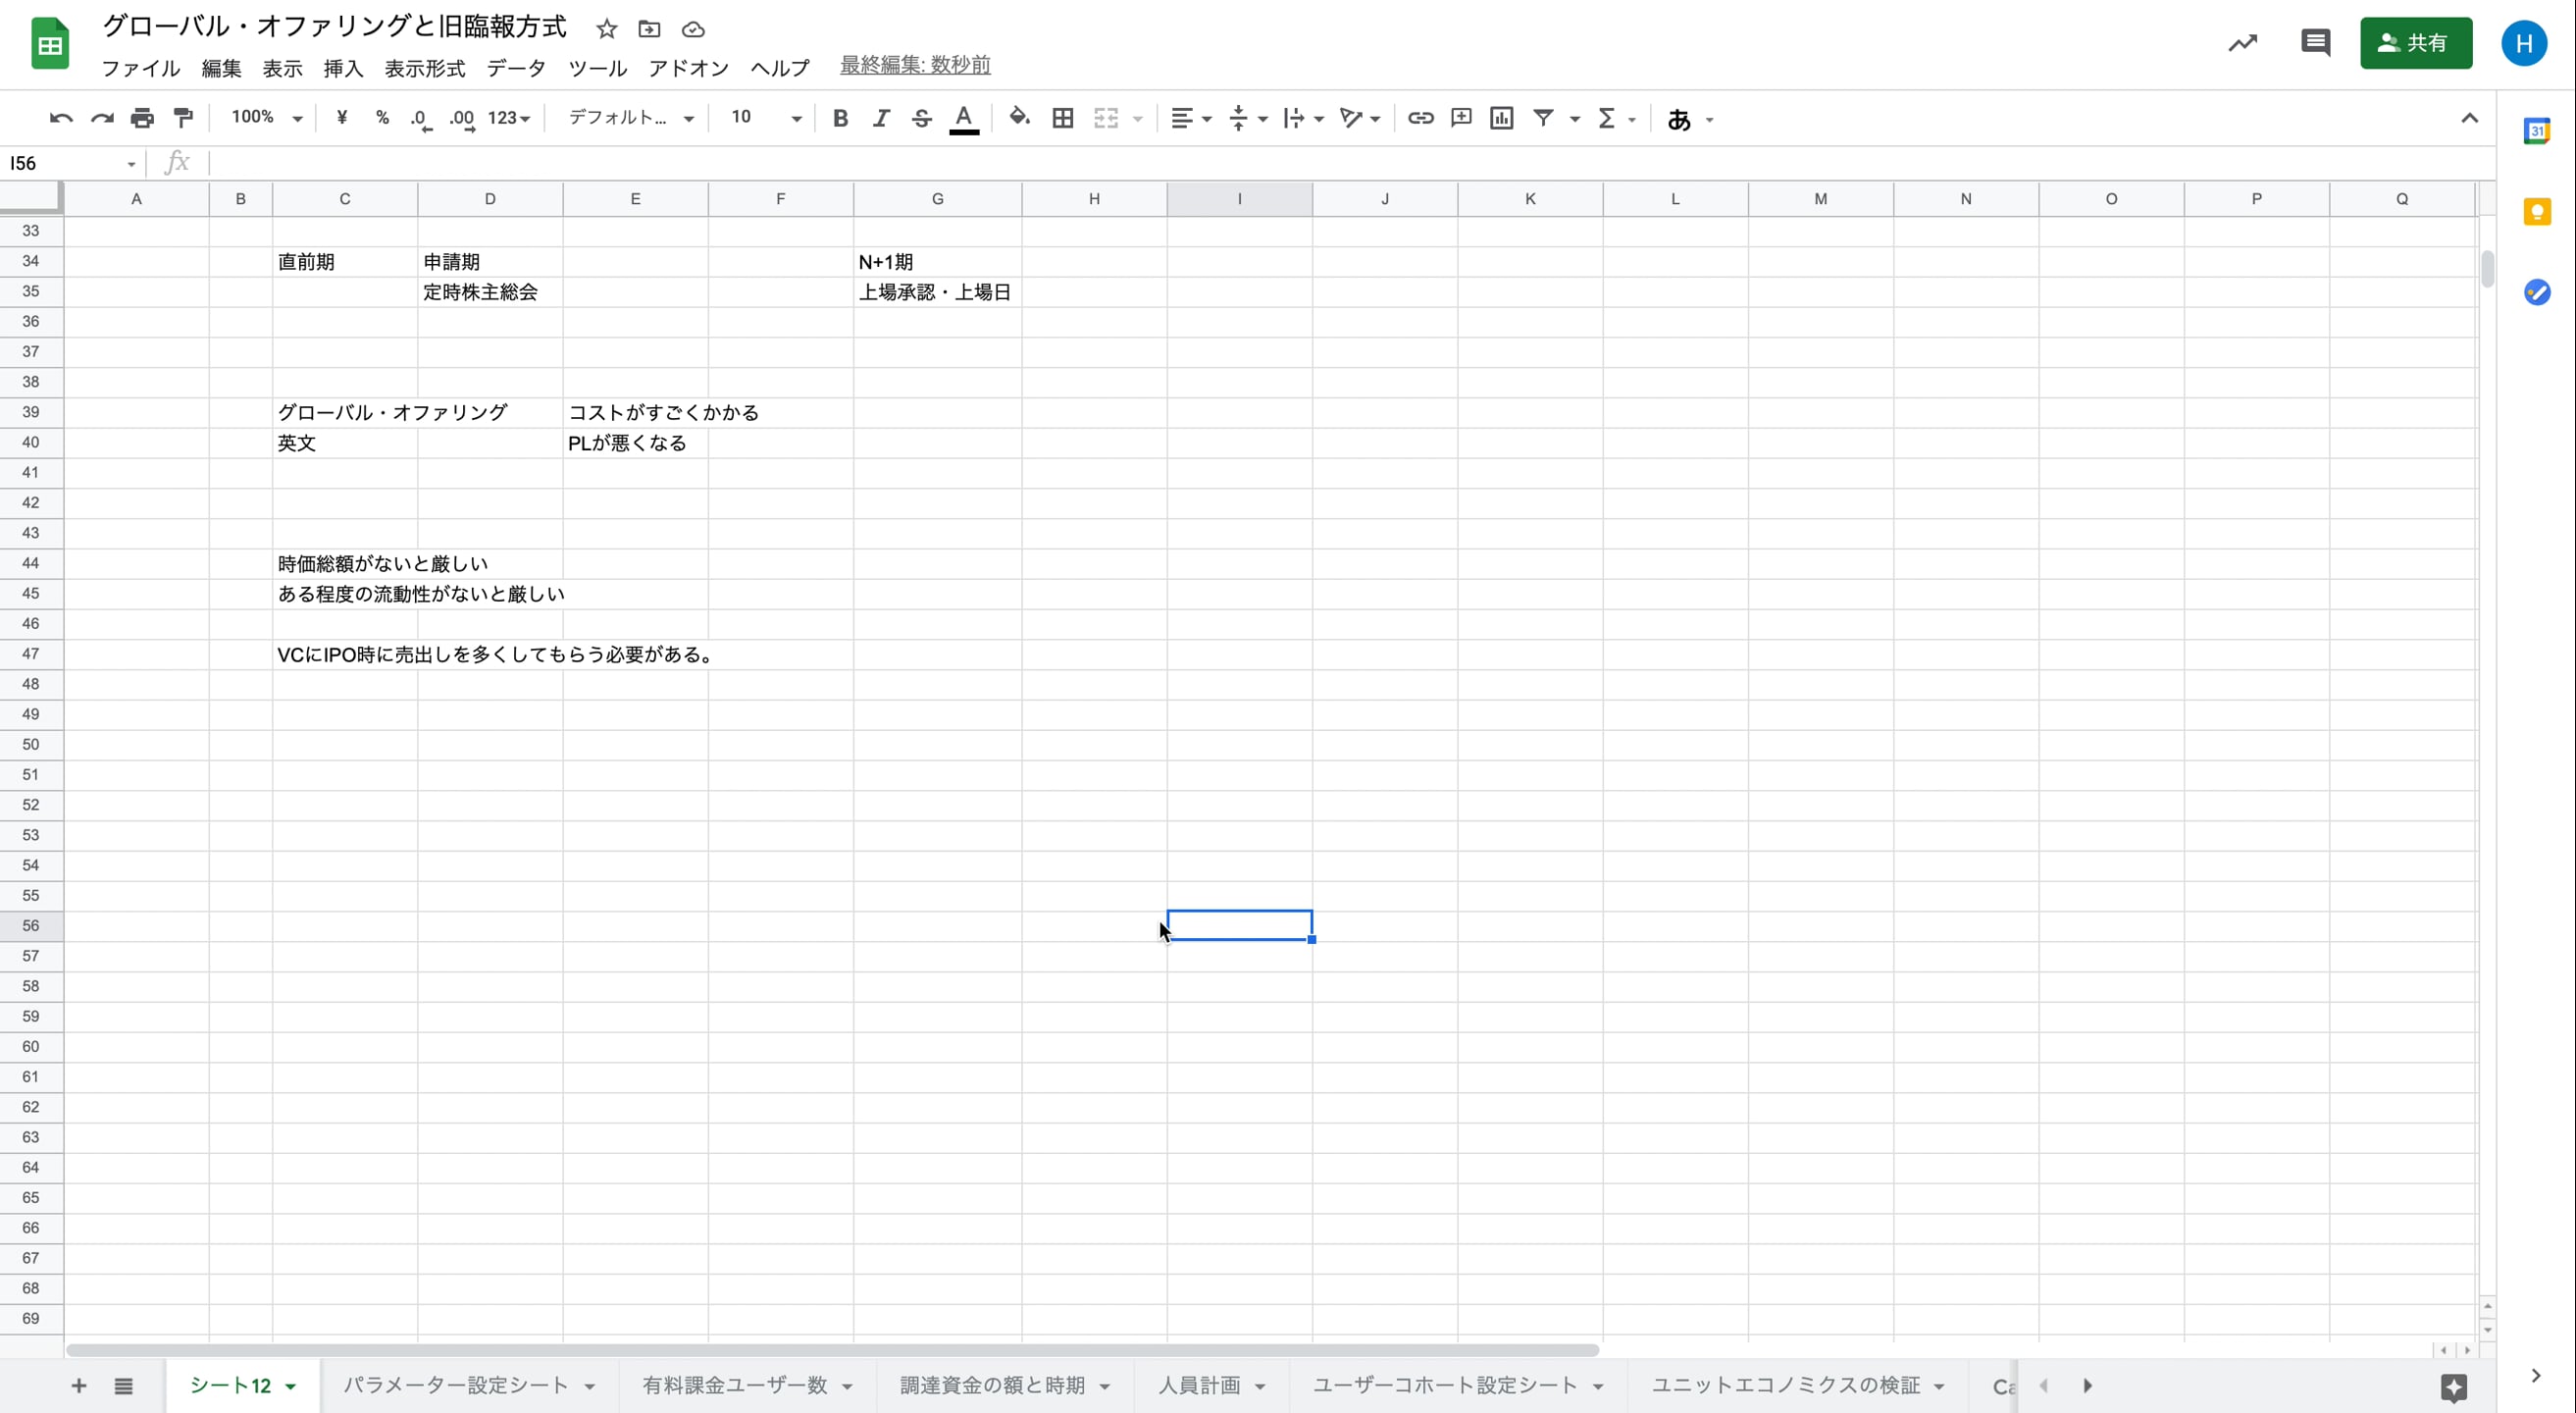
Task: Open the 最終編集: 数秒前 history link
Action: [x=914, y=65]
